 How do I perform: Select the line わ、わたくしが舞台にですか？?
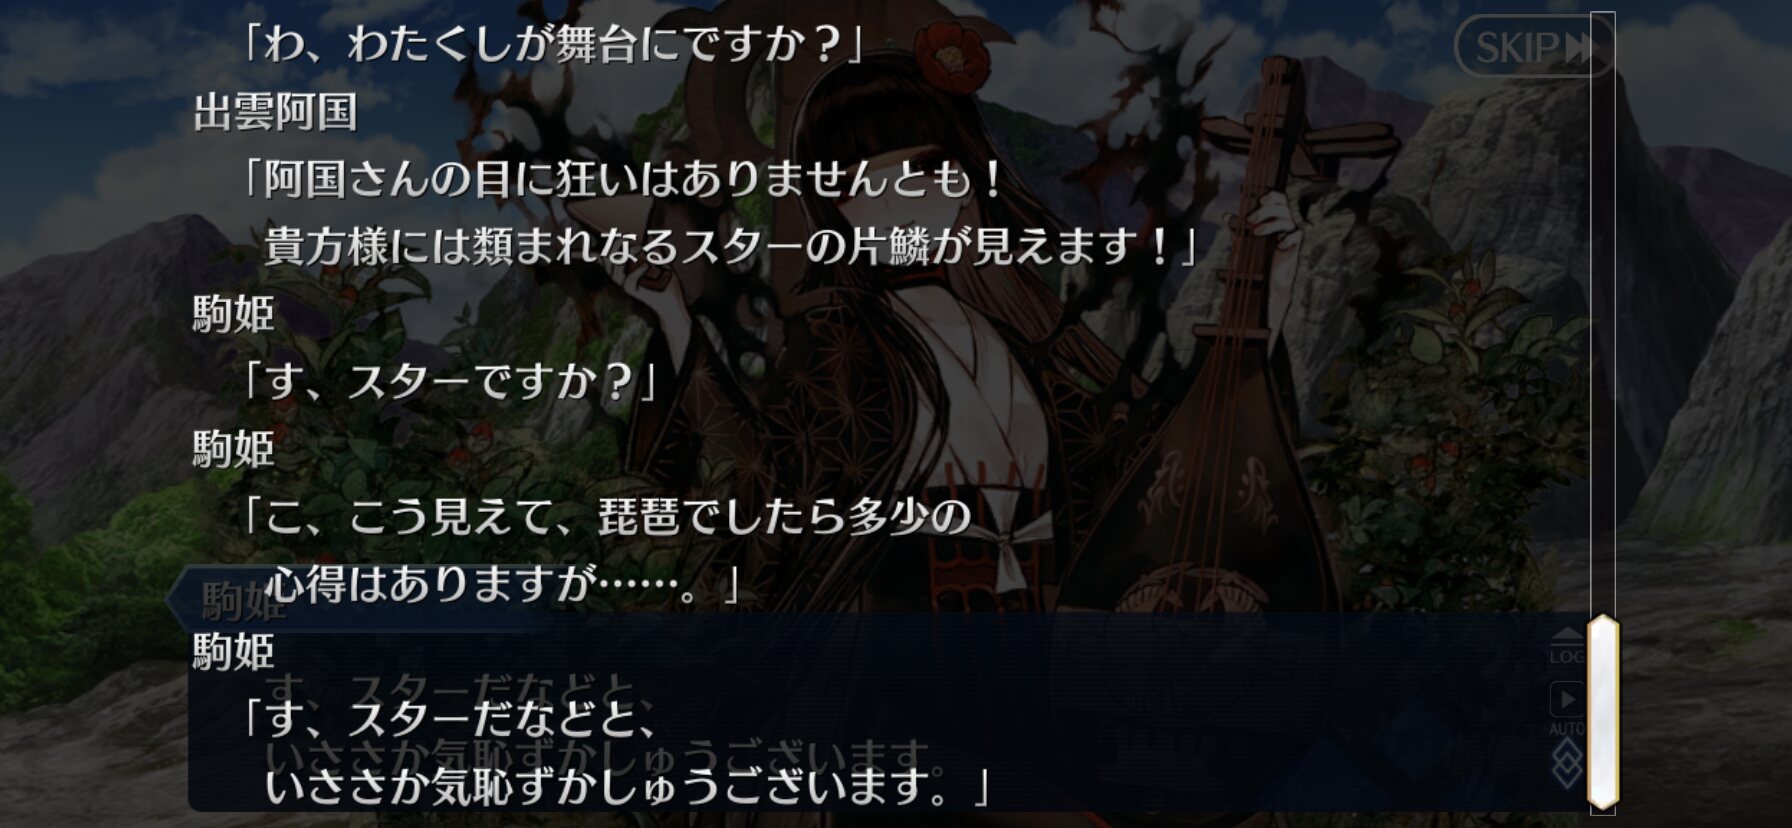pos(553,45)
